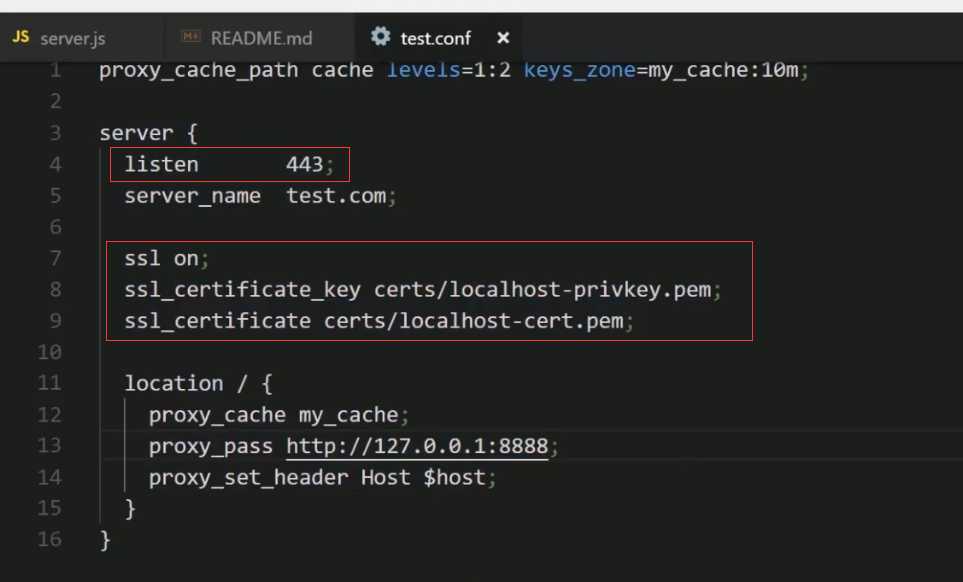Open the README.md tab
The width and height of the screenshot is (963, 582).
point(261,38)
